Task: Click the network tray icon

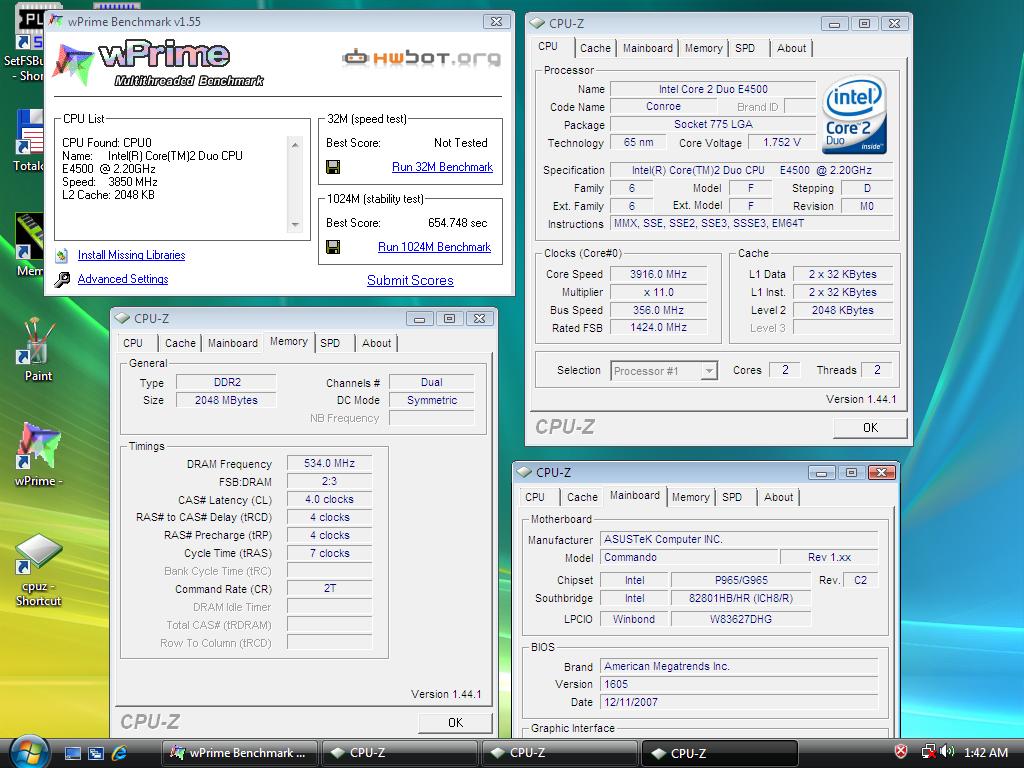Action: click(x=929, y=752)
